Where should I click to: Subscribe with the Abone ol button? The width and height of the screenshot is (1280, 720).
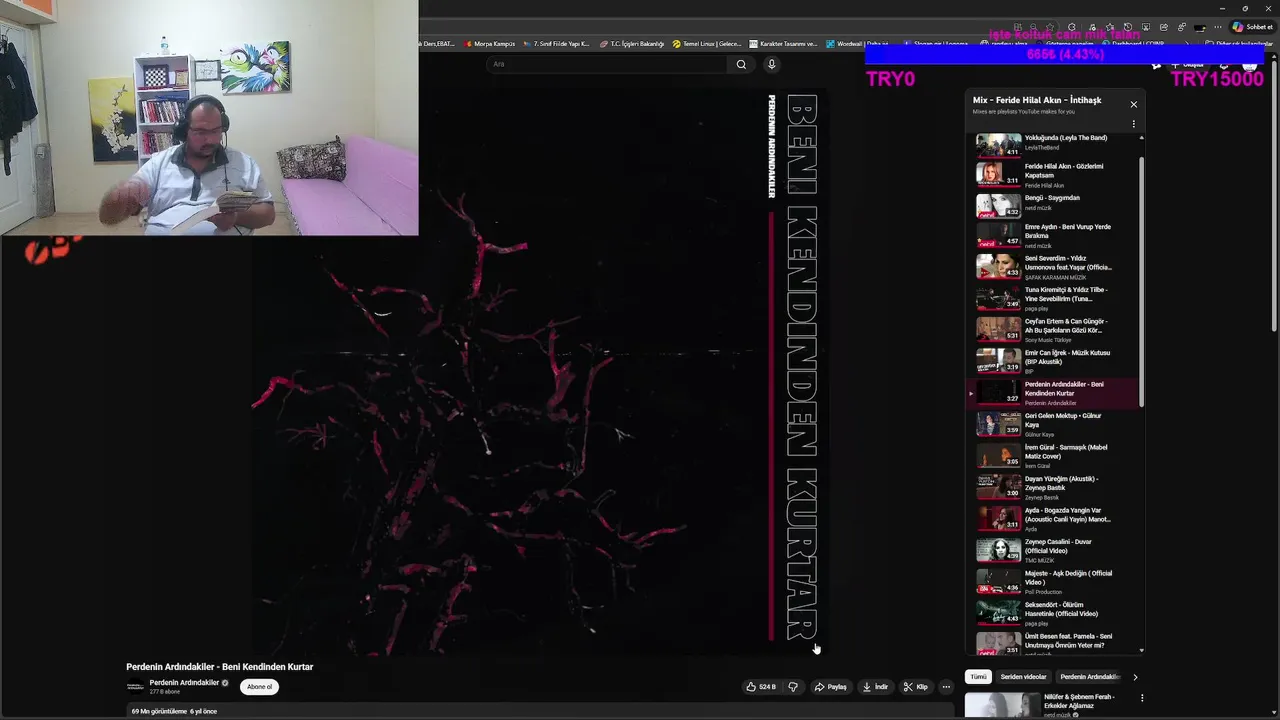pos(259,687)
